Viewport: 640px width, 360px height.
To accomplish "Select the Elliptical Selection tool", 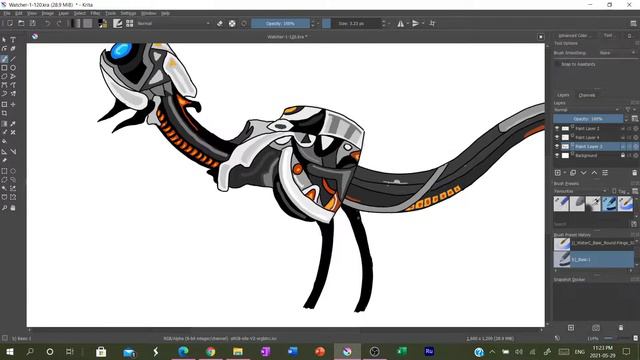I will tap(13, 171).
